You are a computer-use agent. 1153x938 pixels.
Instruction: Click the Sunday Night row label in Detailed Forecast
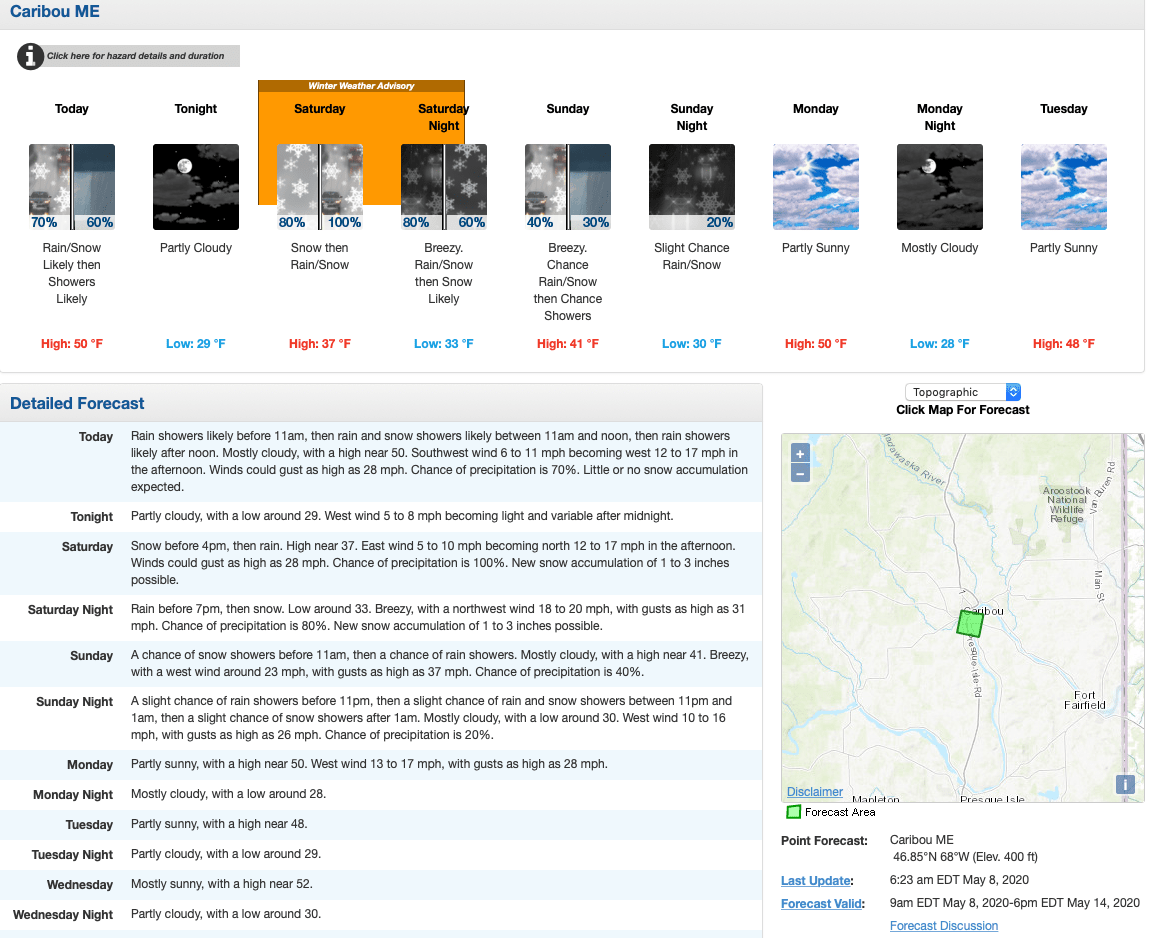click(74, 702)
